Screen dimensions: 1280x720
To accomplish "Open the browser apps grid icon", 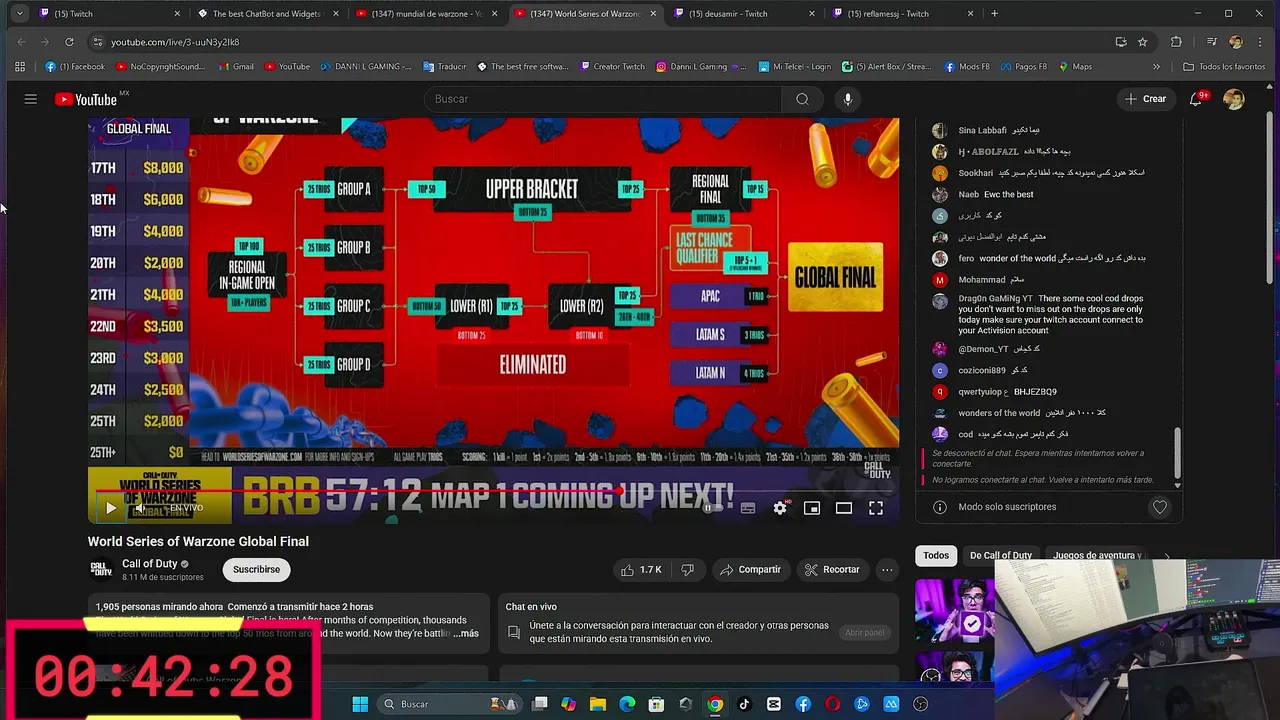I will [x=20, y=67].
